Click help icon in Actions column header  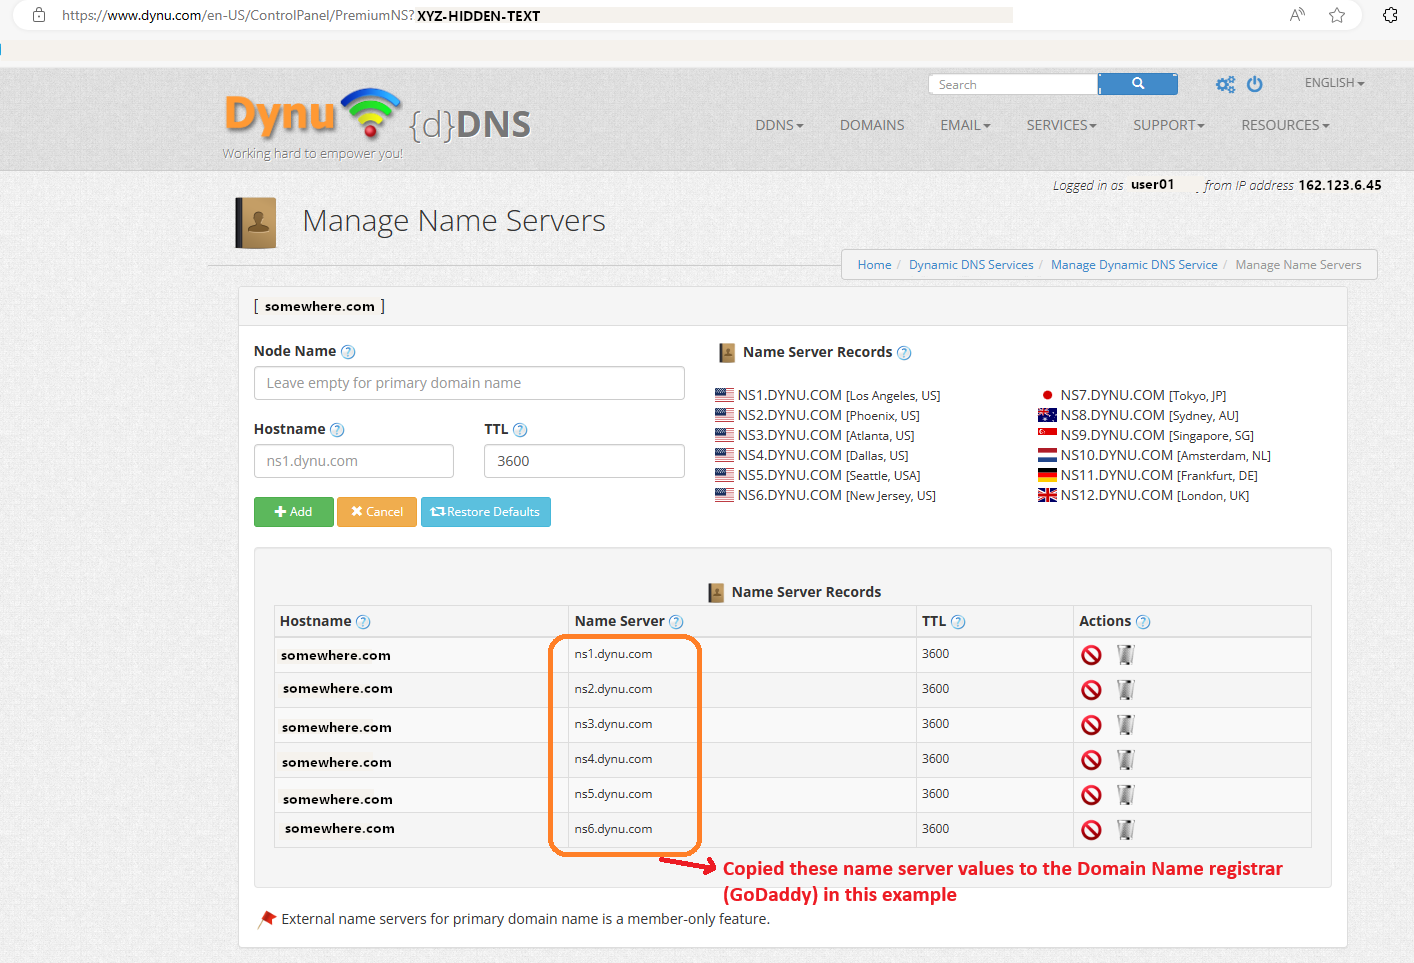click(x=1143, y=622)
